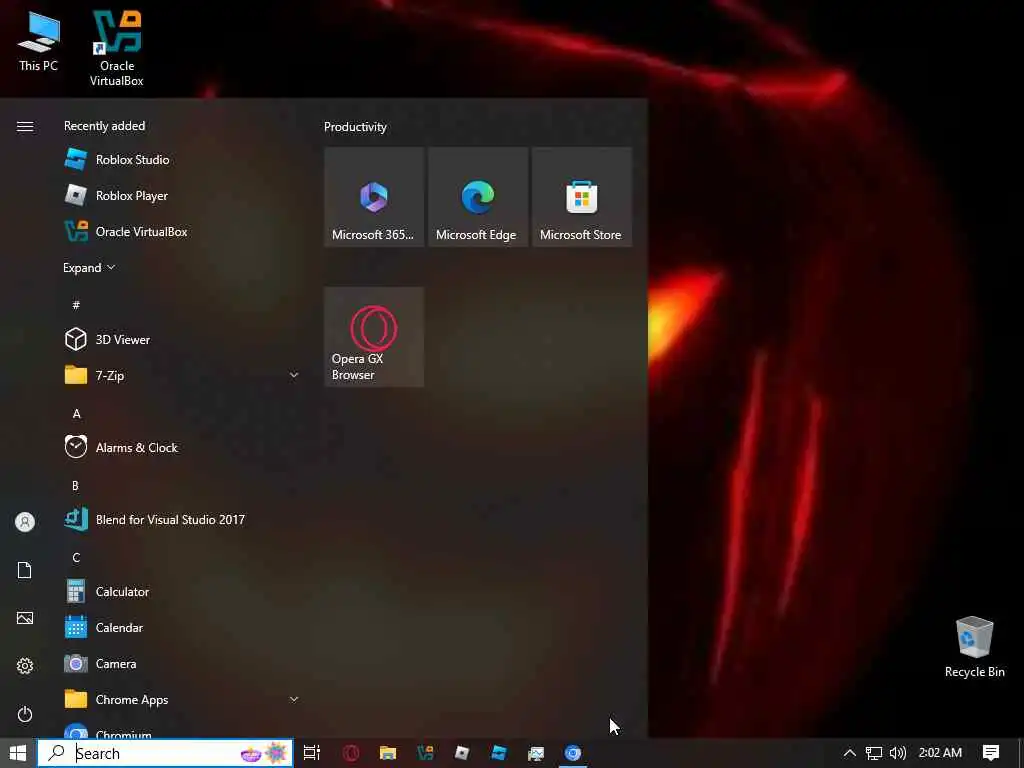Switch to Chromium on the taskbar
This screenshot has height=768, width=1024.
click(x=573, y=753)
